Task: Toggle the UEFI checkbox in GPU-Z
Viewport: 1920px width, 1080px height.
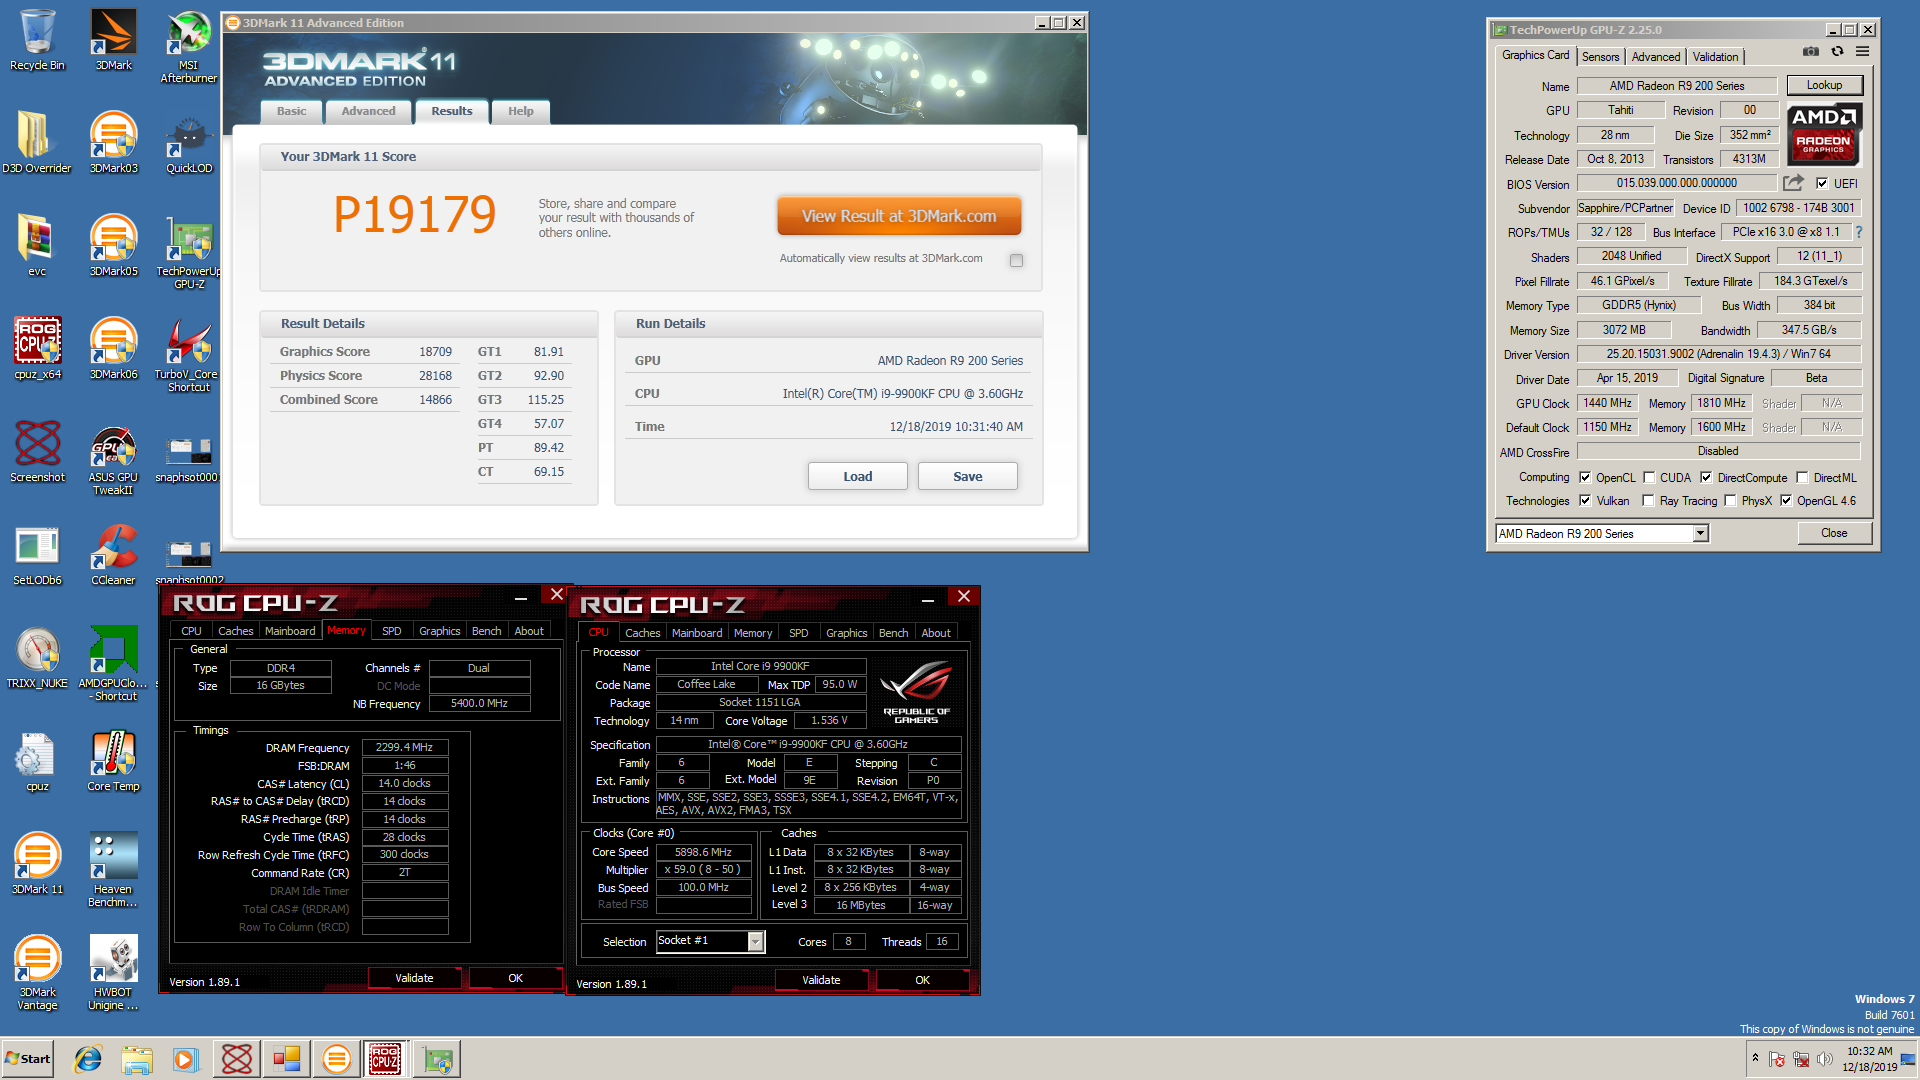Action: tap(1822, 184)
